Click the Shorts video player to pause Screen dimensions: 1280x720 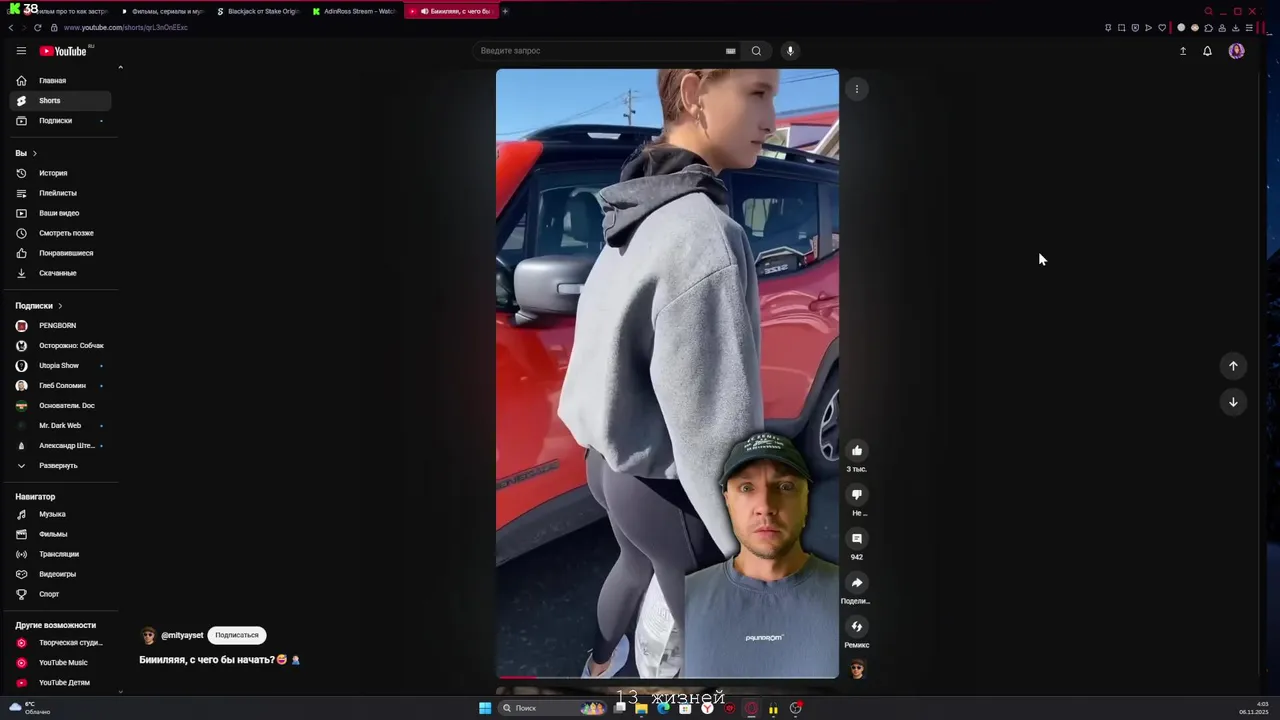click(x=667, y=374)
